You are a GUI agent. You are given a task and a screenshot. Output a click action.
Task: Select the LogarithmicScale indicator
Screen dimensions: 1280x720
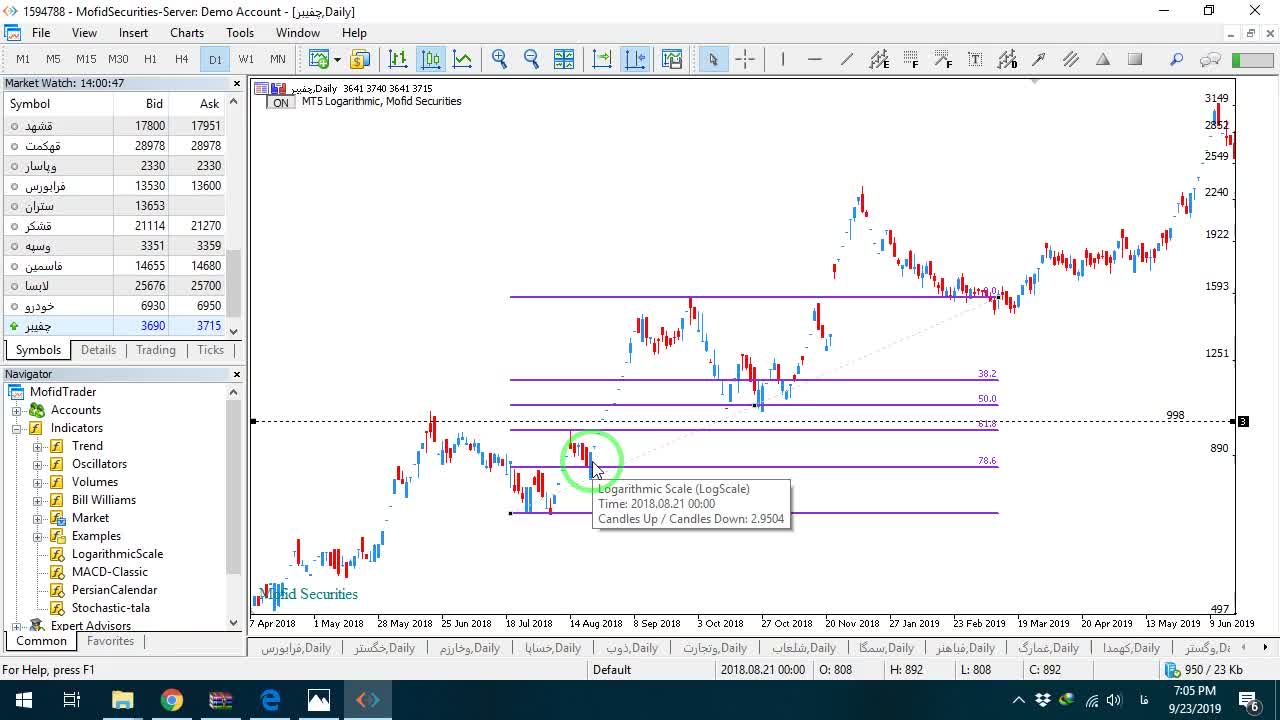pyautogui.click(x=117, y=554)
